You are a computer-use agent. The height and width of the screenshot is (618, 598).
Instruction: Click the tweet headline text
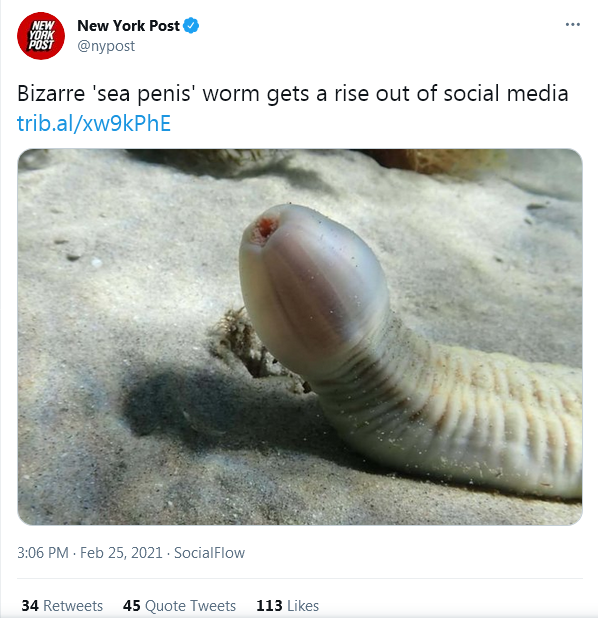[x=292, y=94]
